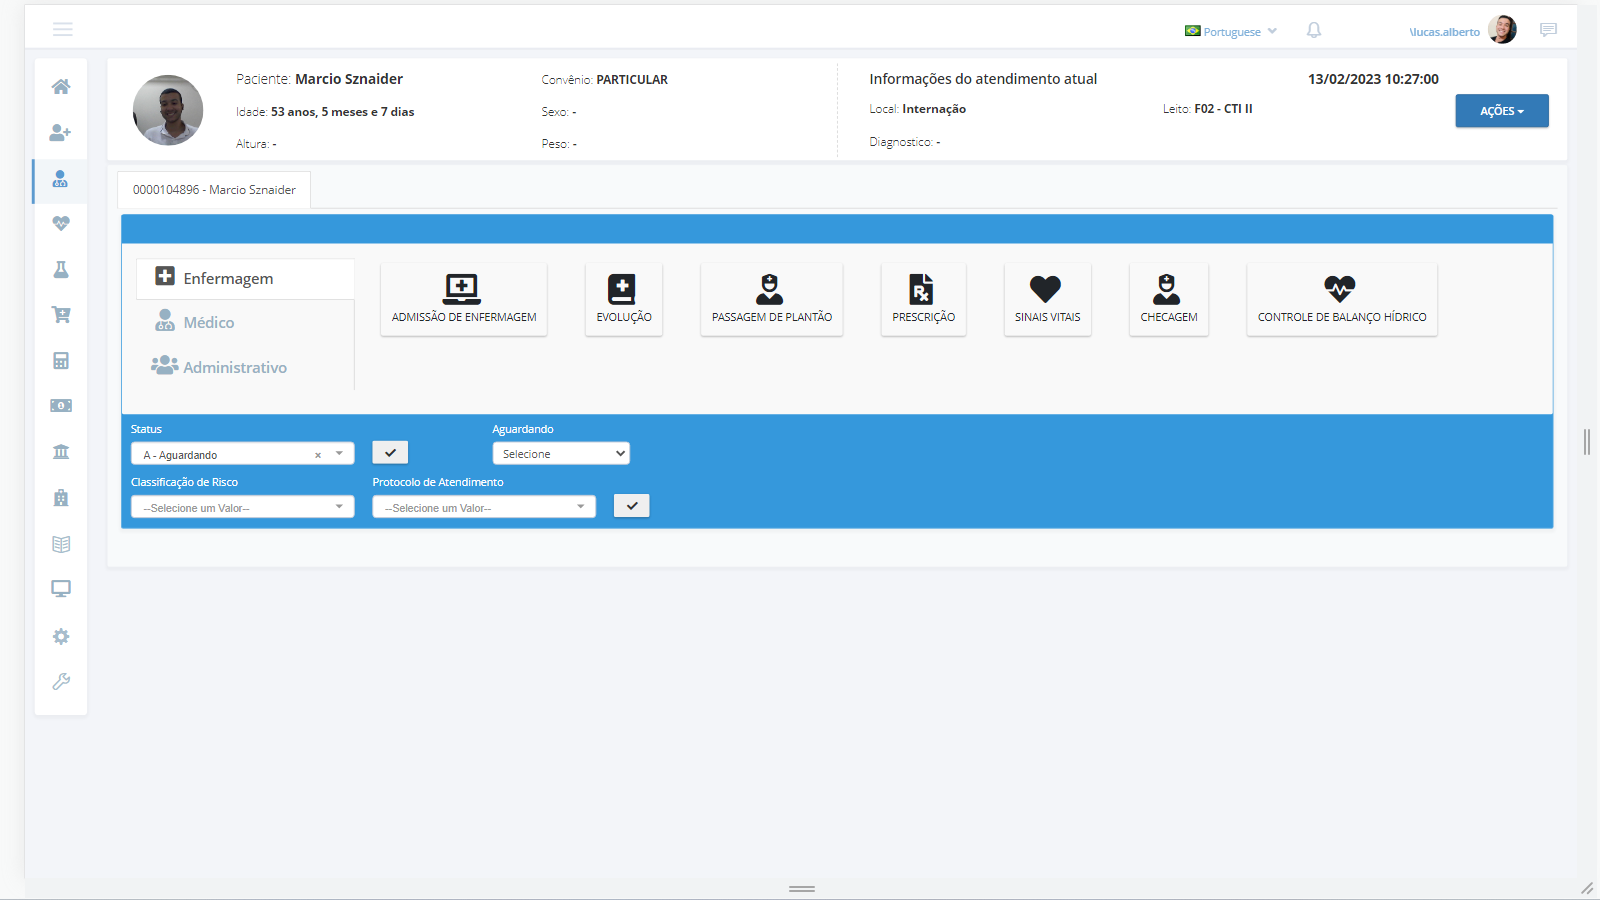Open the AÇÕES button menu
Image resolution: width=1600 pixels, height=900 pixels.
point(1501,111)
